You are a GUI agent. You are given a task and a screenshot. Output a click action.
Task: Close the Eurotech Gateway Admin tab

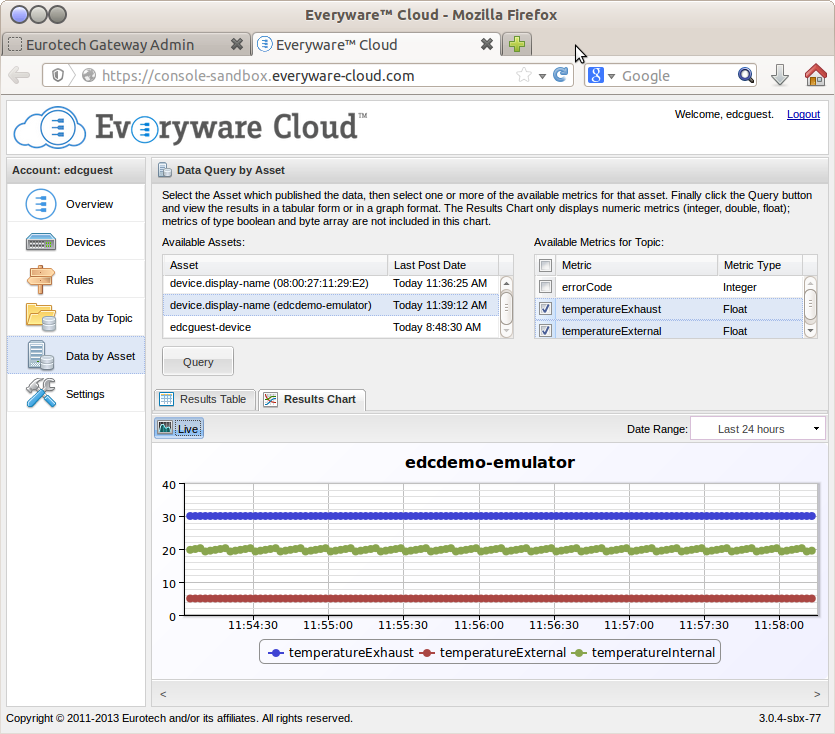[237, 44]
